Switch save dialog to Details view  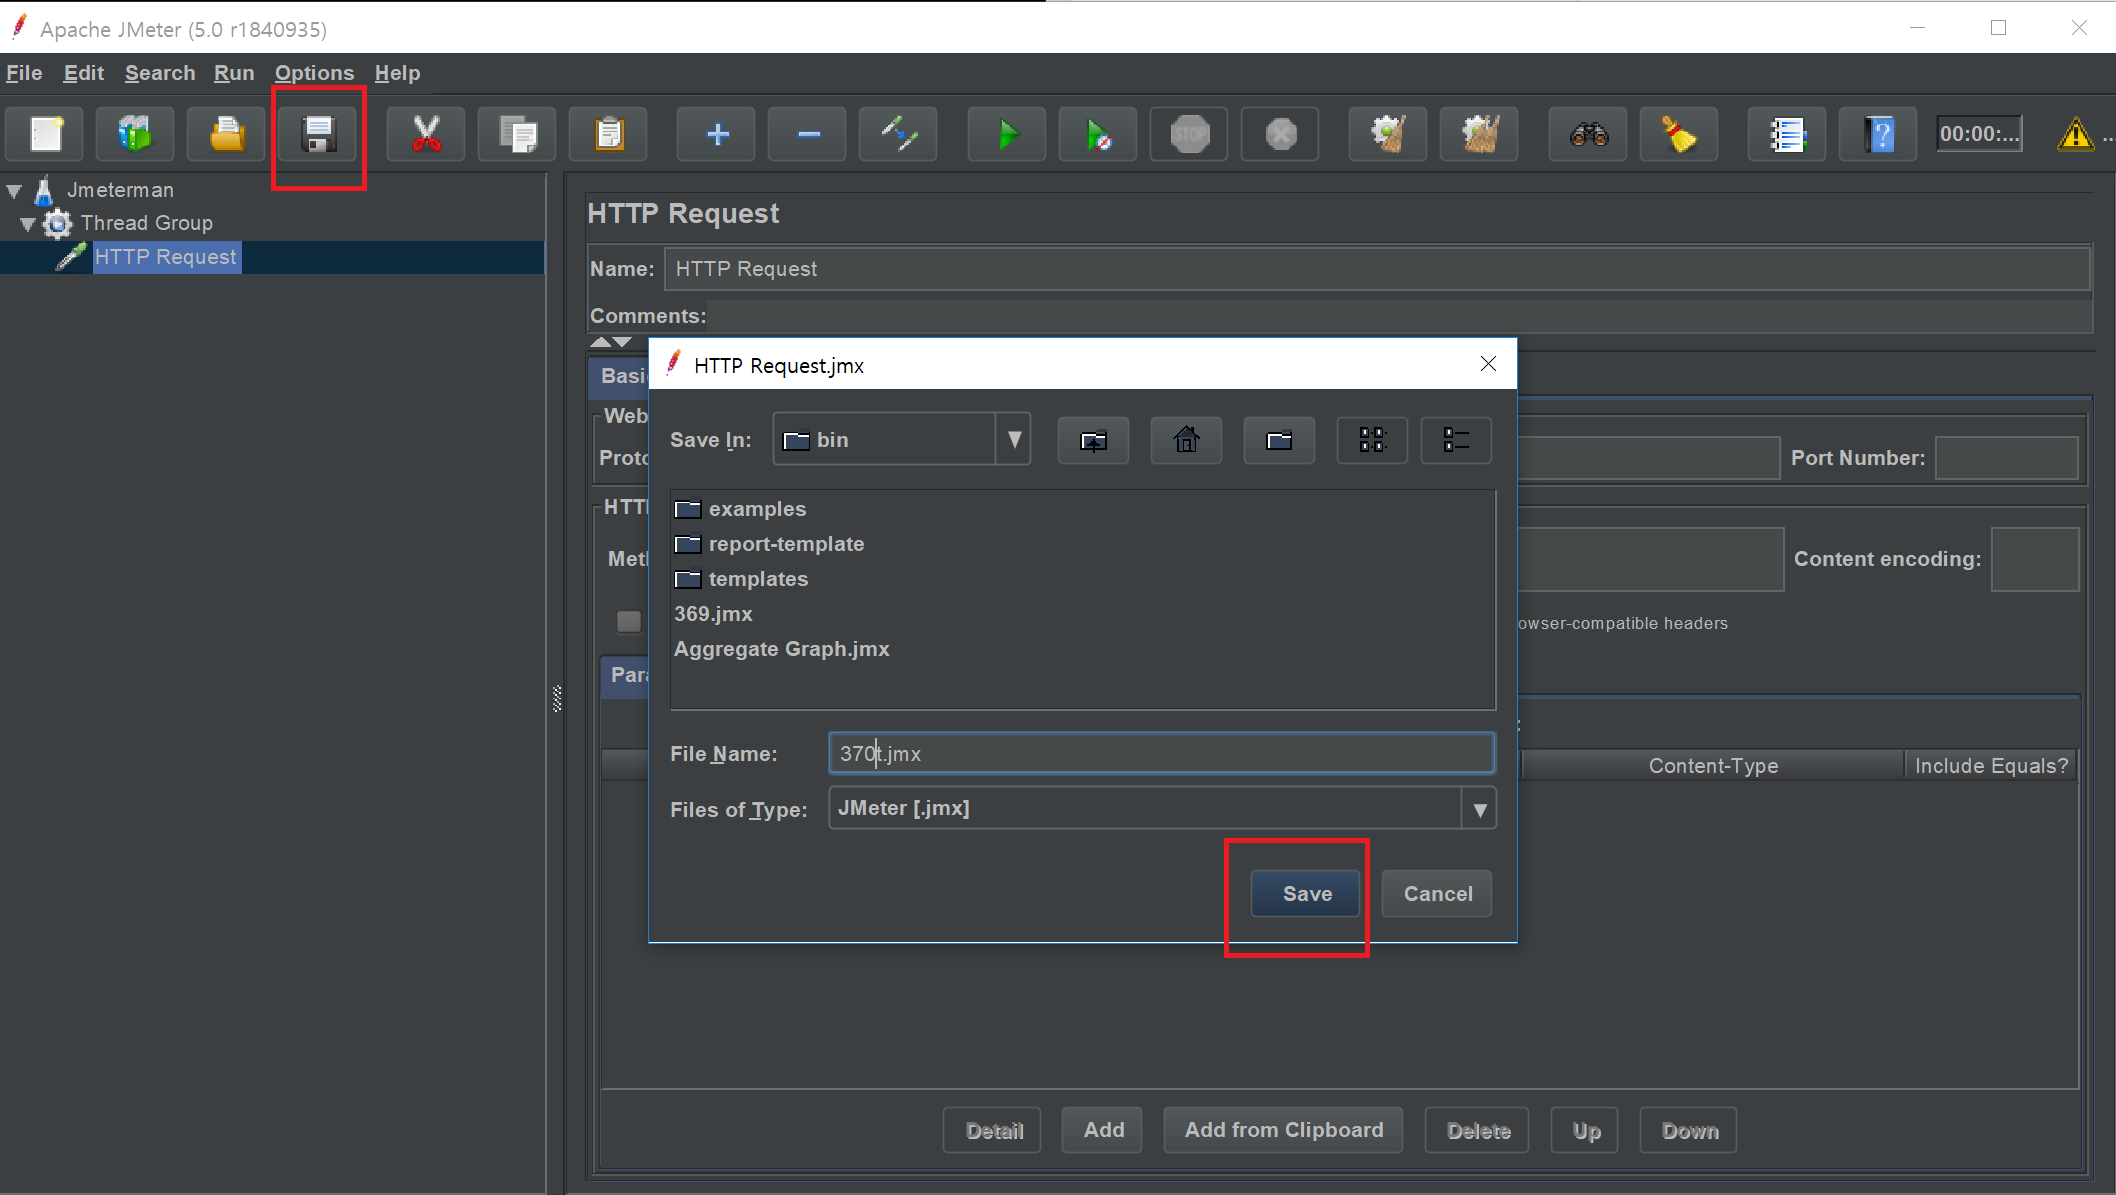coord(1456,440)
